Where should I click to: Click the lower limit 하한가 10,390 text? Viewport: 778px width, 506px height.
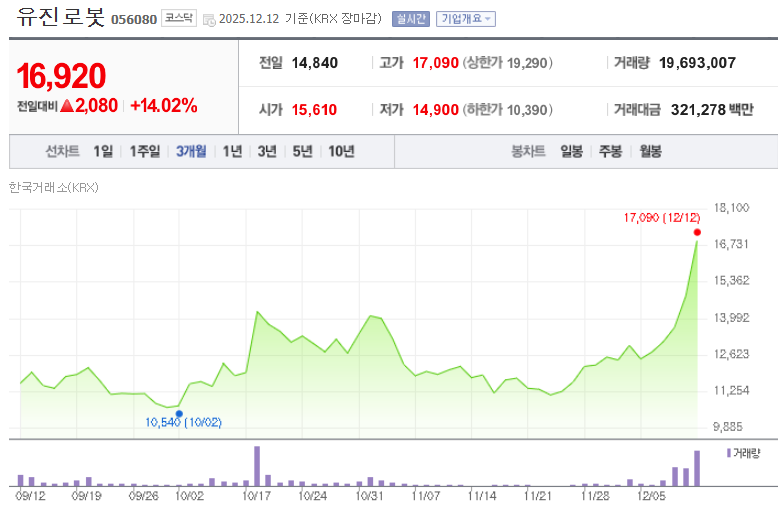(508, 110)
